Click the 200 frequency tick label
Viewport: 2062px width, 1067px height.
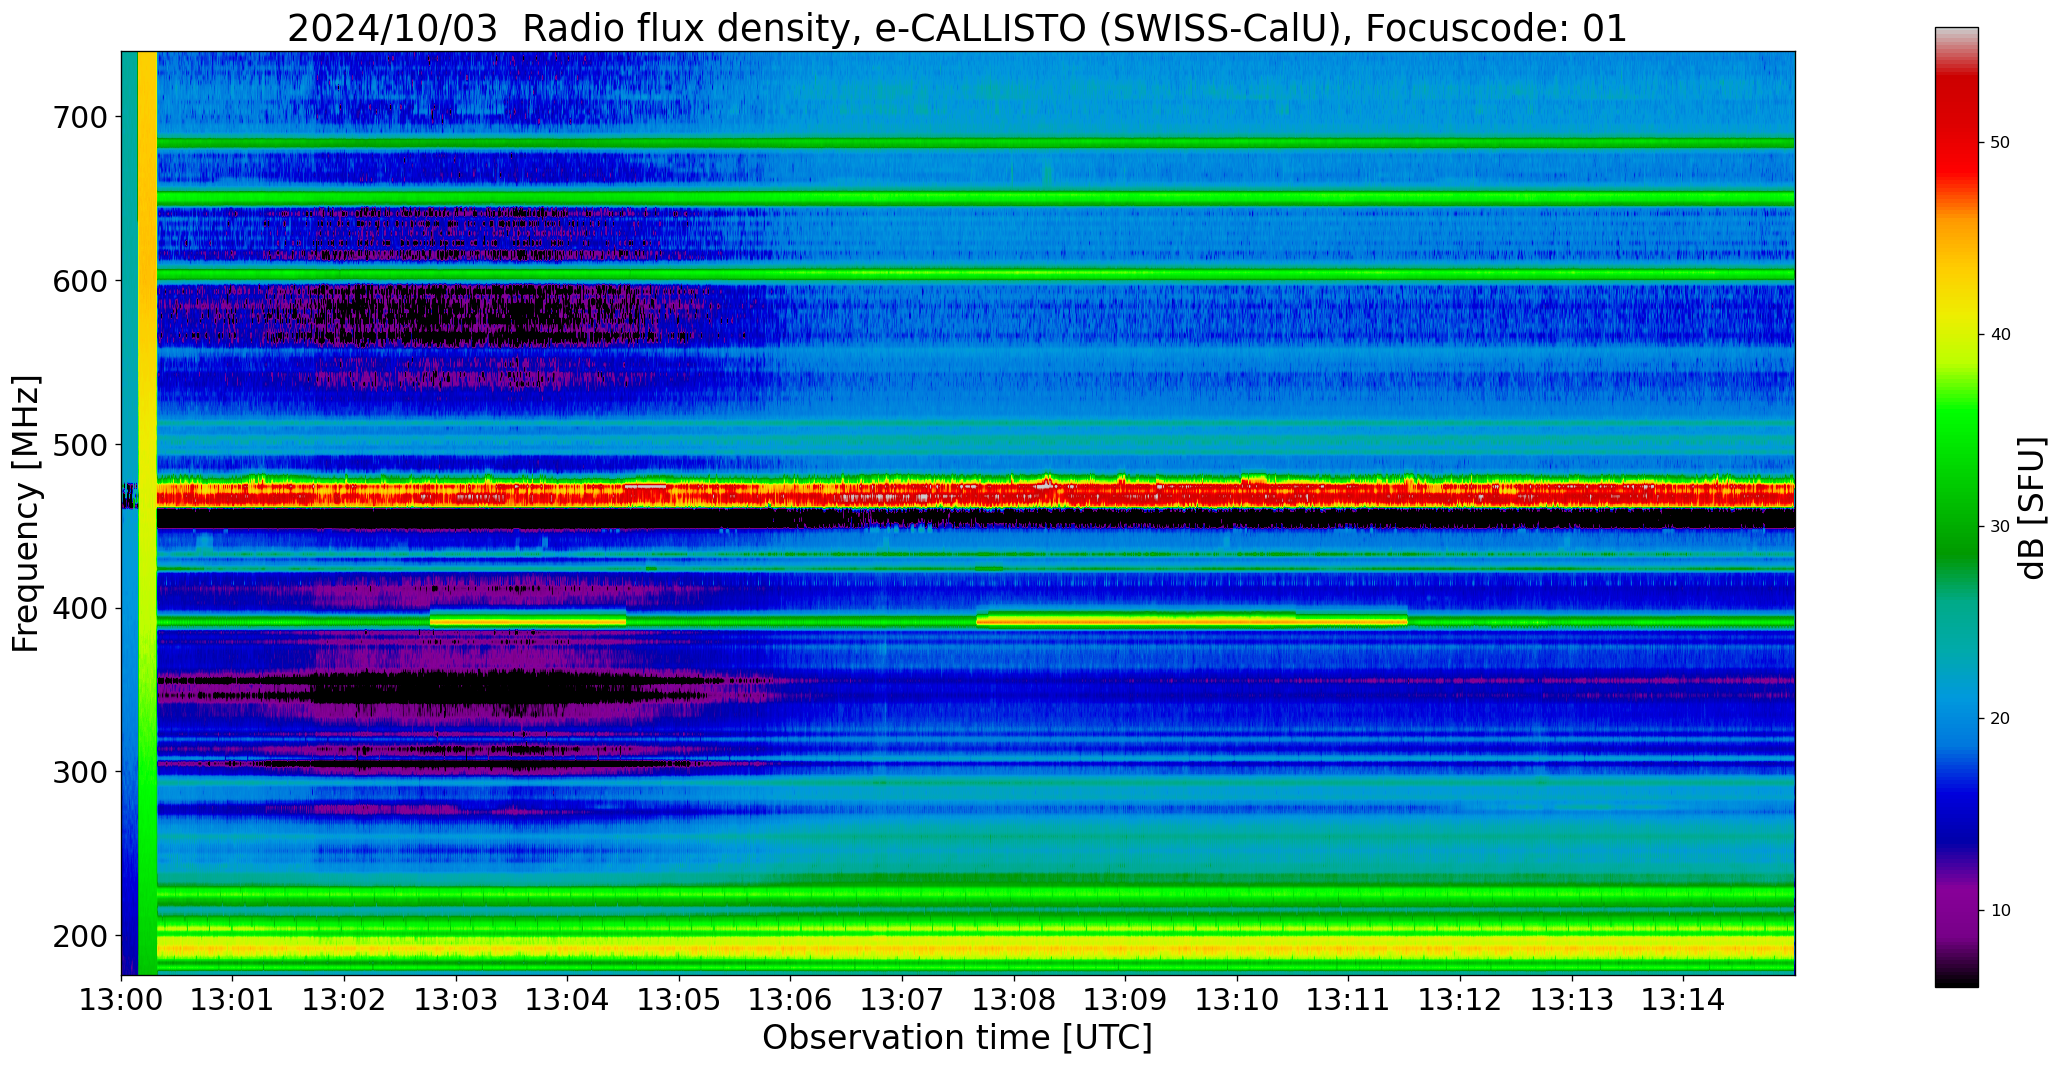[79, 936]
